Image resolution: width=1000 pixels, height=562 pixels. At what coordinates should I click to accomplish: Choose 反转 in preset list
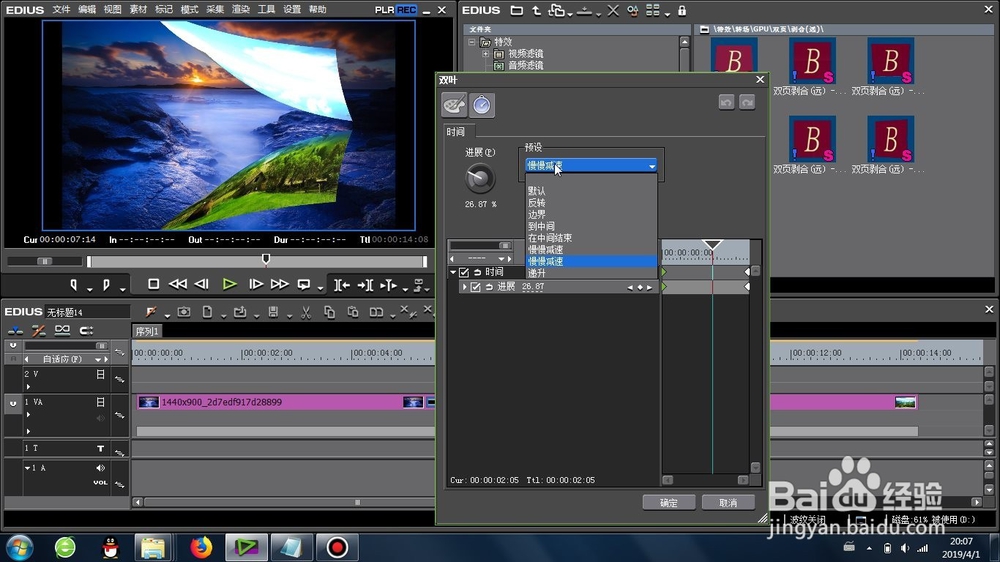[591, 203]
